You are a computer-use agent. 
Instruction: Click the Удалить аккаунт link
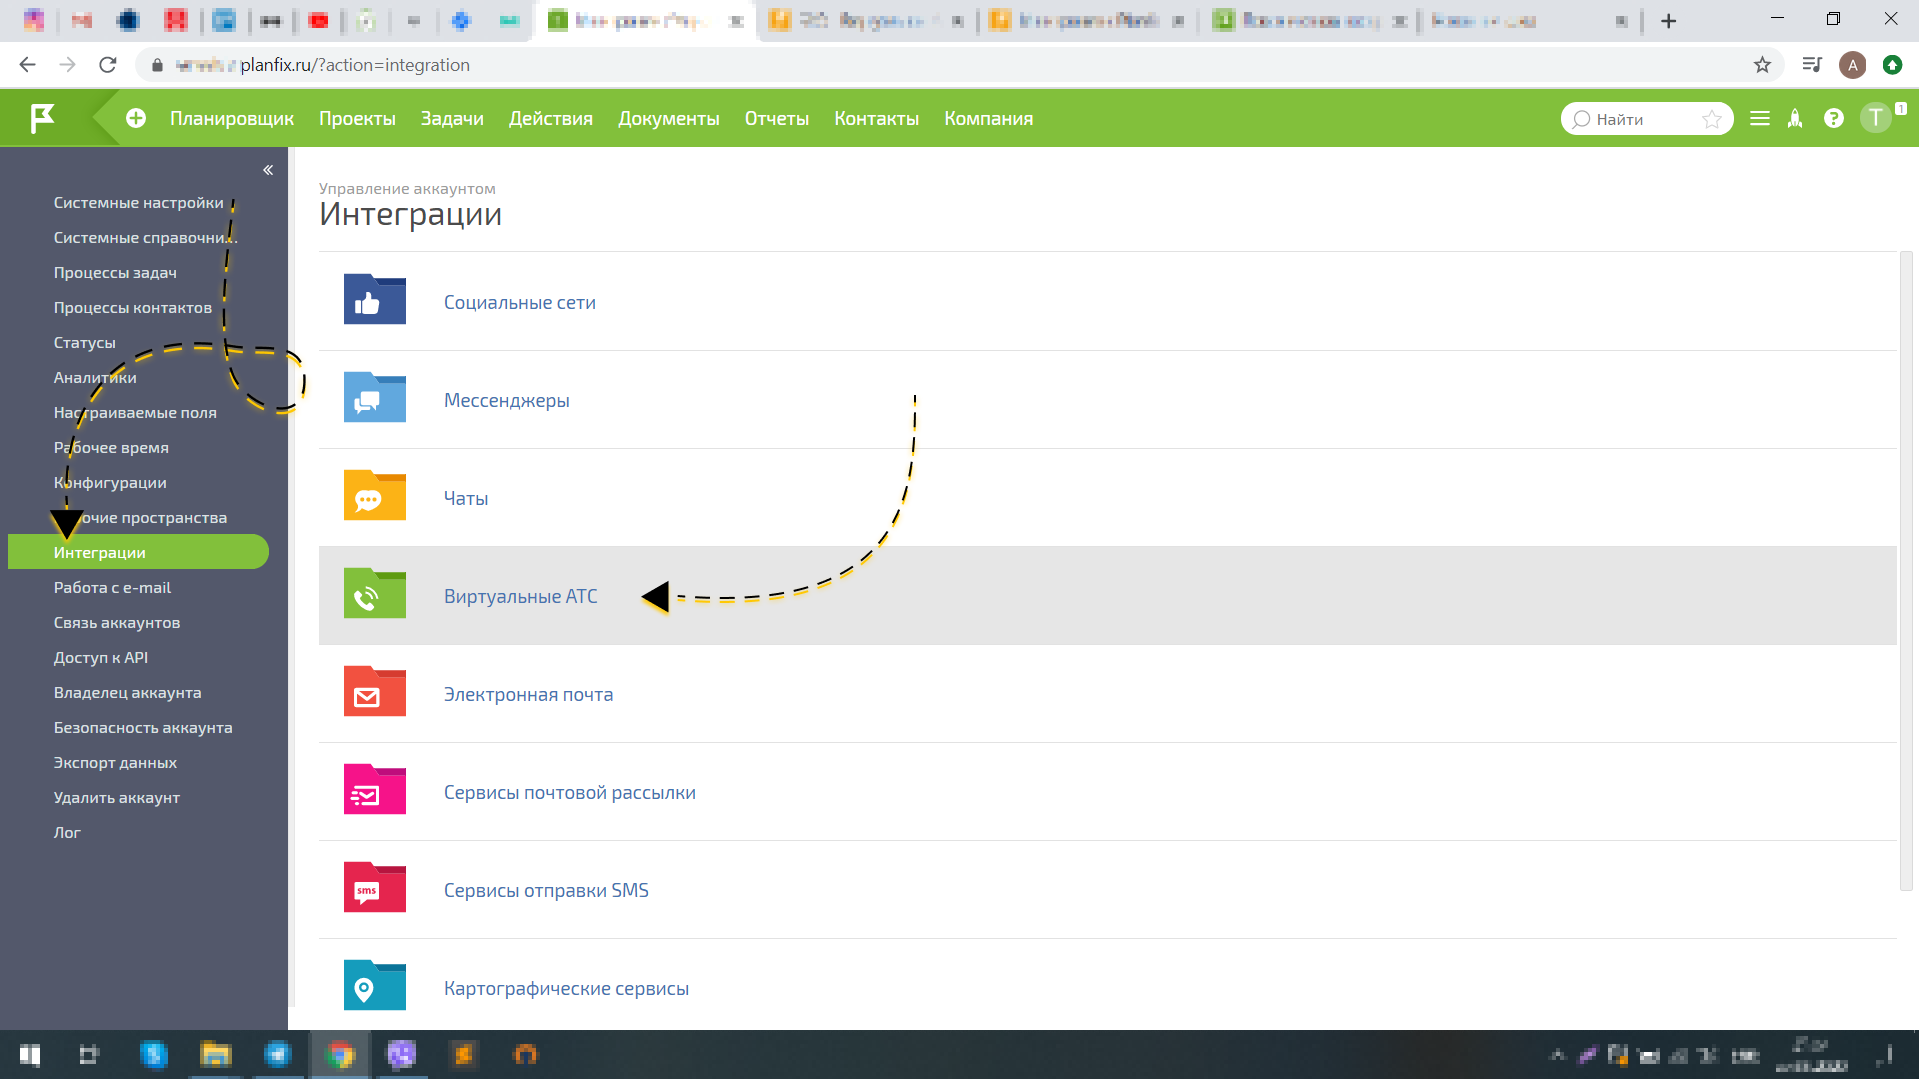point(117,797)
